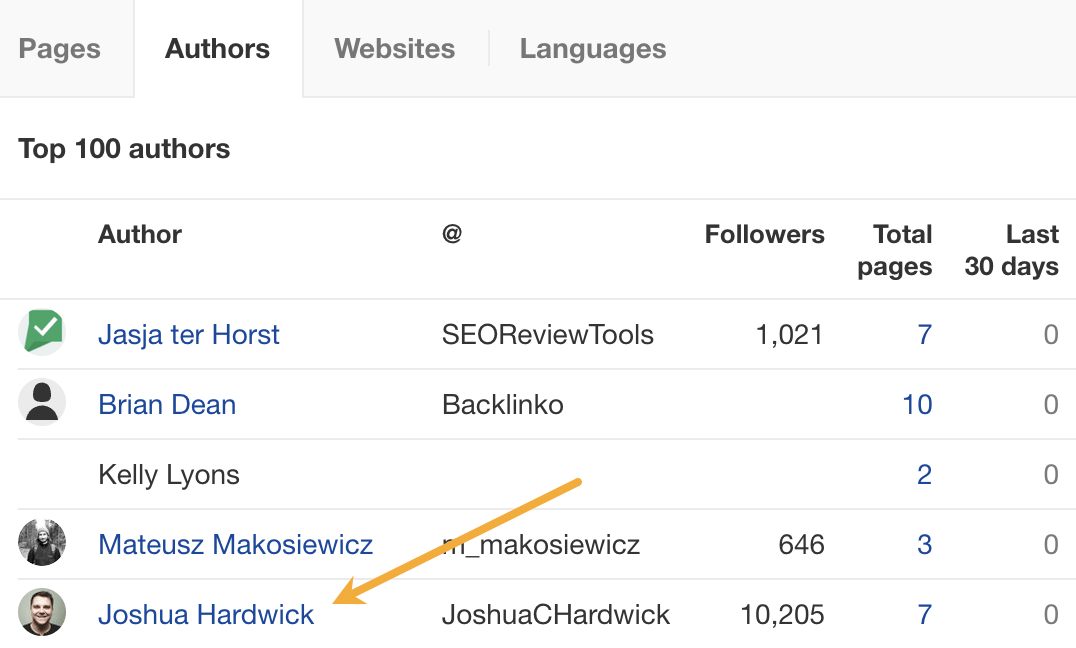Click the 7 total pages for Jasja ter Horst
This screenshot has width=1076, height=648.
point(924,335)
